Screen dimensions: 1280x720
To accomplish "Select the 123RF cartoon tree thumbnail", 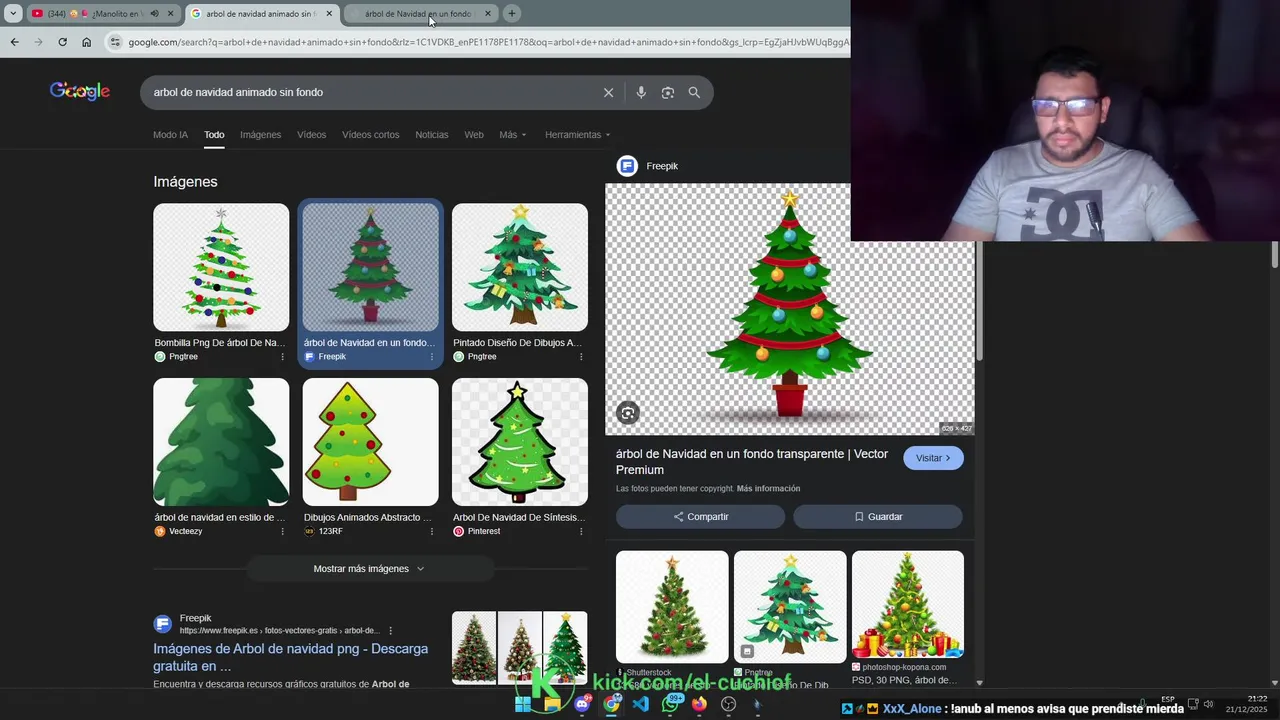I will click(370, 442).
